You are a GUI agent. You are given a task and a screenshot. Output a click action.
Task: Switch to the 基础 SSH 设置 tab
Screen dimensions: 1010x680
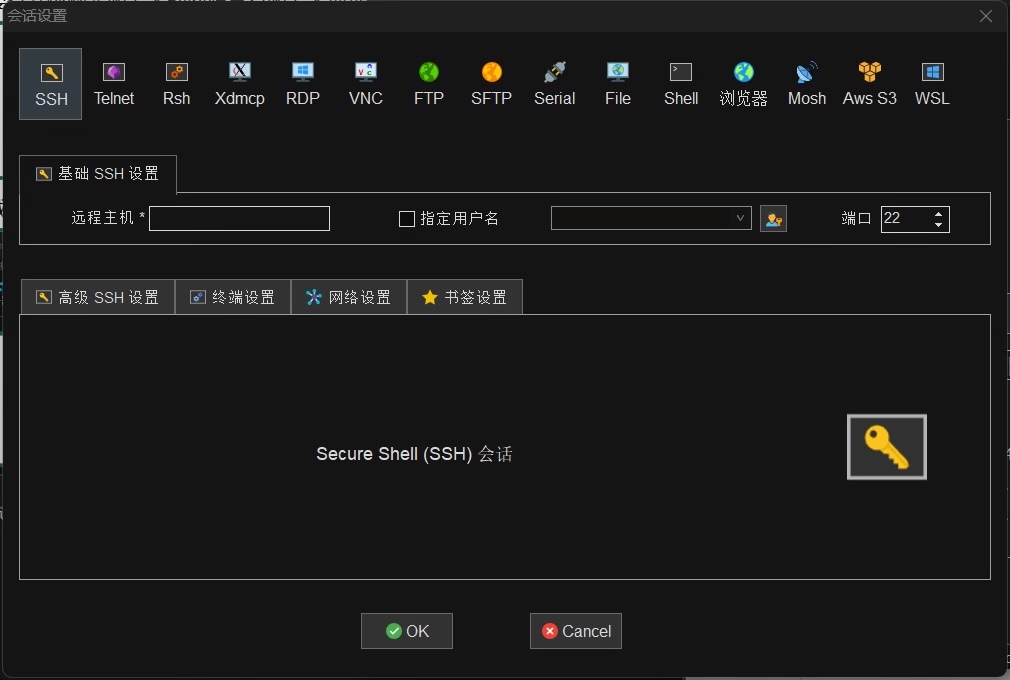98,174
